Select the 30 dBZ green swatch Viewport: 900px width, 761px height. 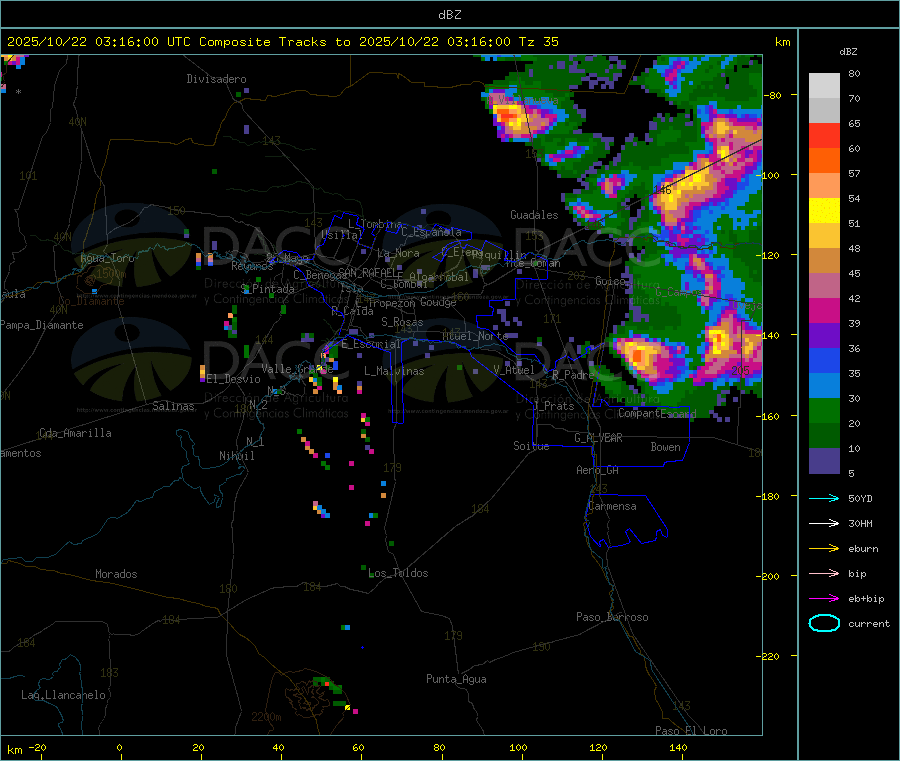824,410
